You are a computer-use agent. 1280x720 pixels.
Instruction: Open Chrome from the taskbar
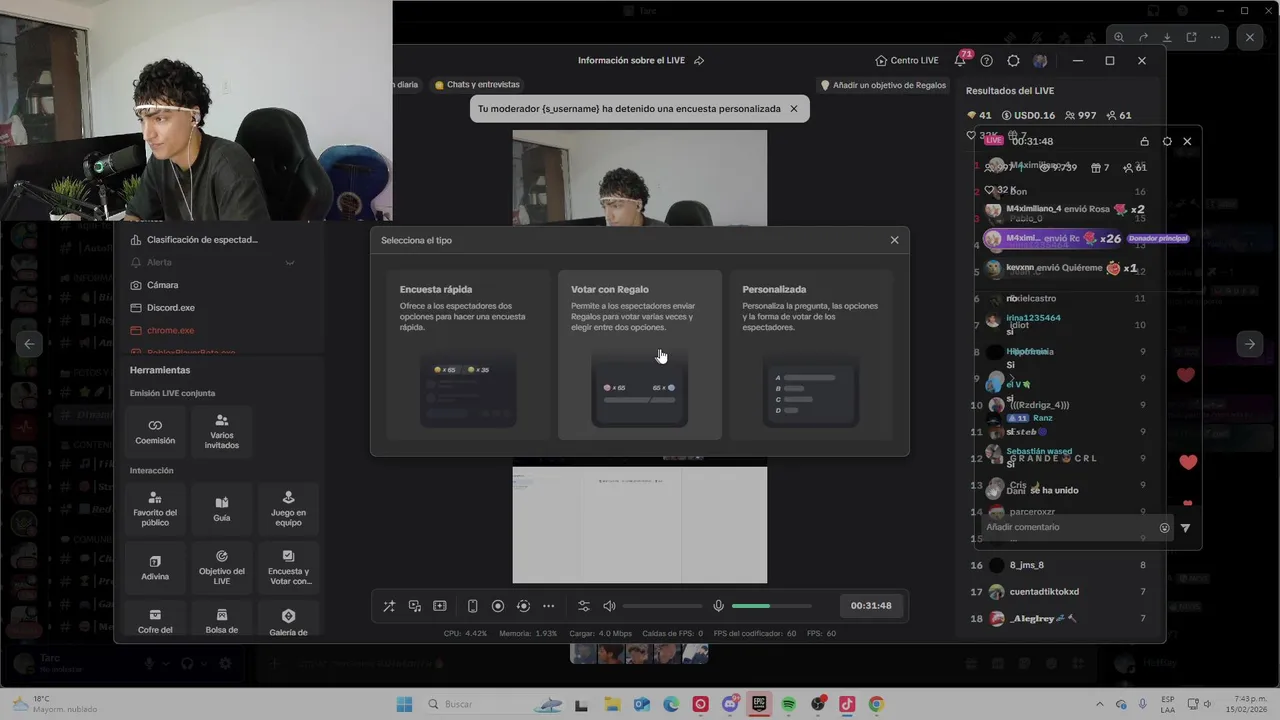[876, 704]
